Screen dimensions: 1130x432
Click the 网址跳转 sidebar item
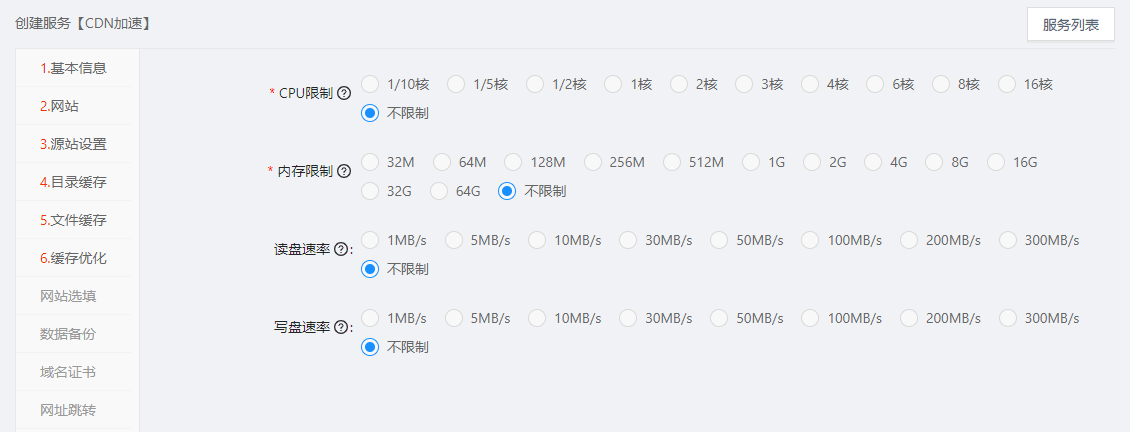(x=68, y=410)
